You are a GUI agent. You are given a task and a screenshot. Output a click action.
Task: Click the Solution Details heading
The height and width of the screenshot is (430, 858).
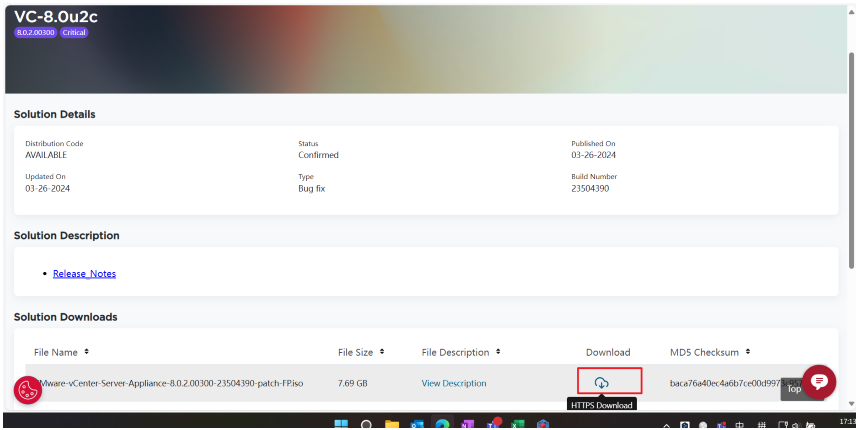pyautogui.click(x=55, y=114)
